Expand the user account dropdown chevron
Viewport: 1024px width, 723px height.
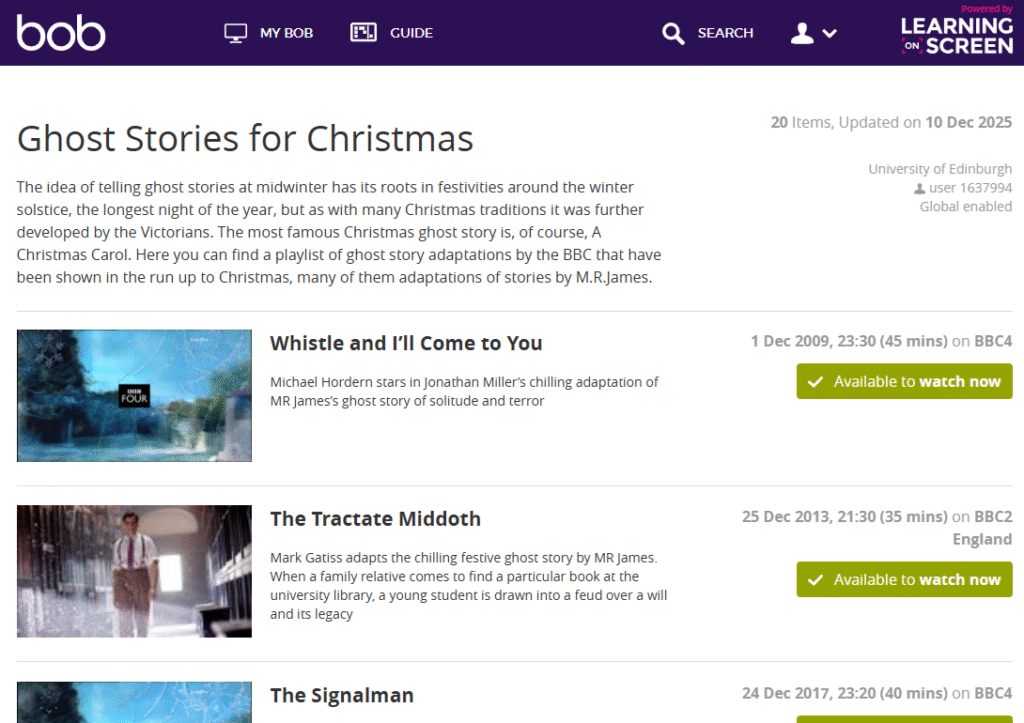829,34
